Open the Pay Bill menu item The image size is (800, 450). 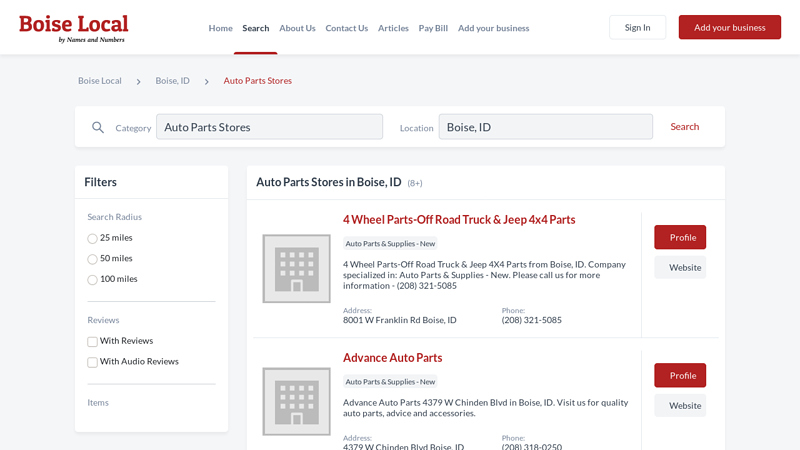pyautogui.click(x=433, y=28)
